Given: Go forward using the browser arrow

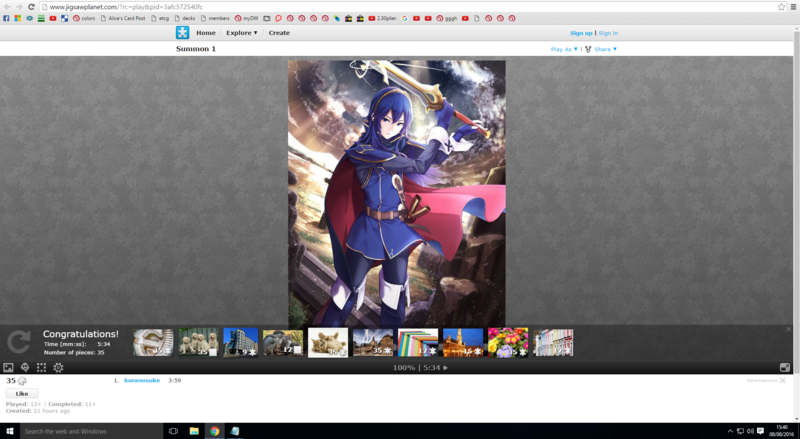Looking at the screenshot, I should (x=19, y=7).
